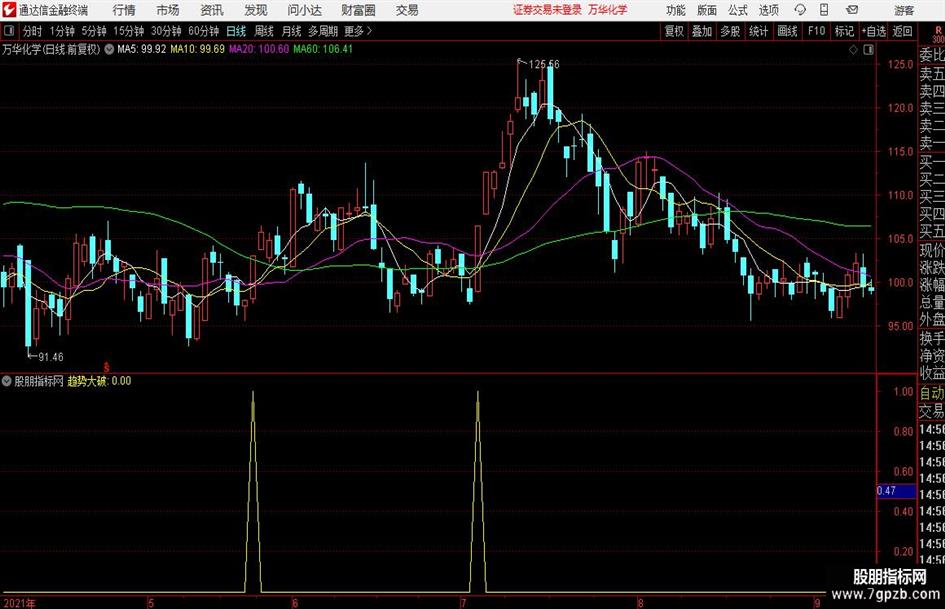
Task: Click the MA5: 99.92 label
Action: [141, 49]
